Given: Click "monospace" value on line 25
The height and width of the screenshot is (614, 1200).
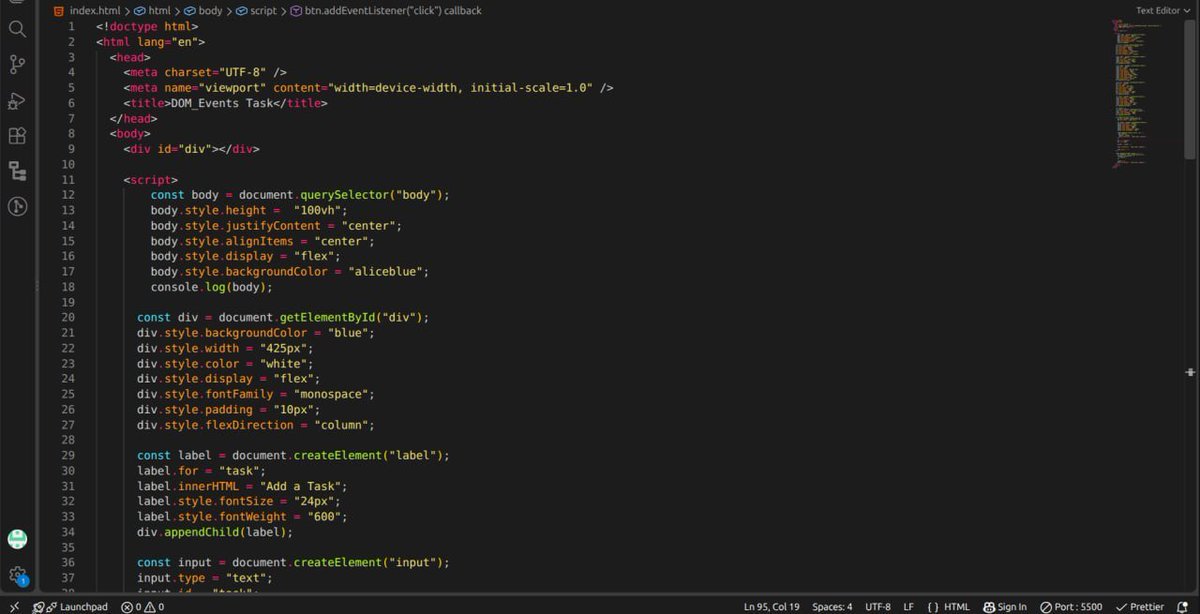Looking at the screenshot, I should (x=331, y=394).
